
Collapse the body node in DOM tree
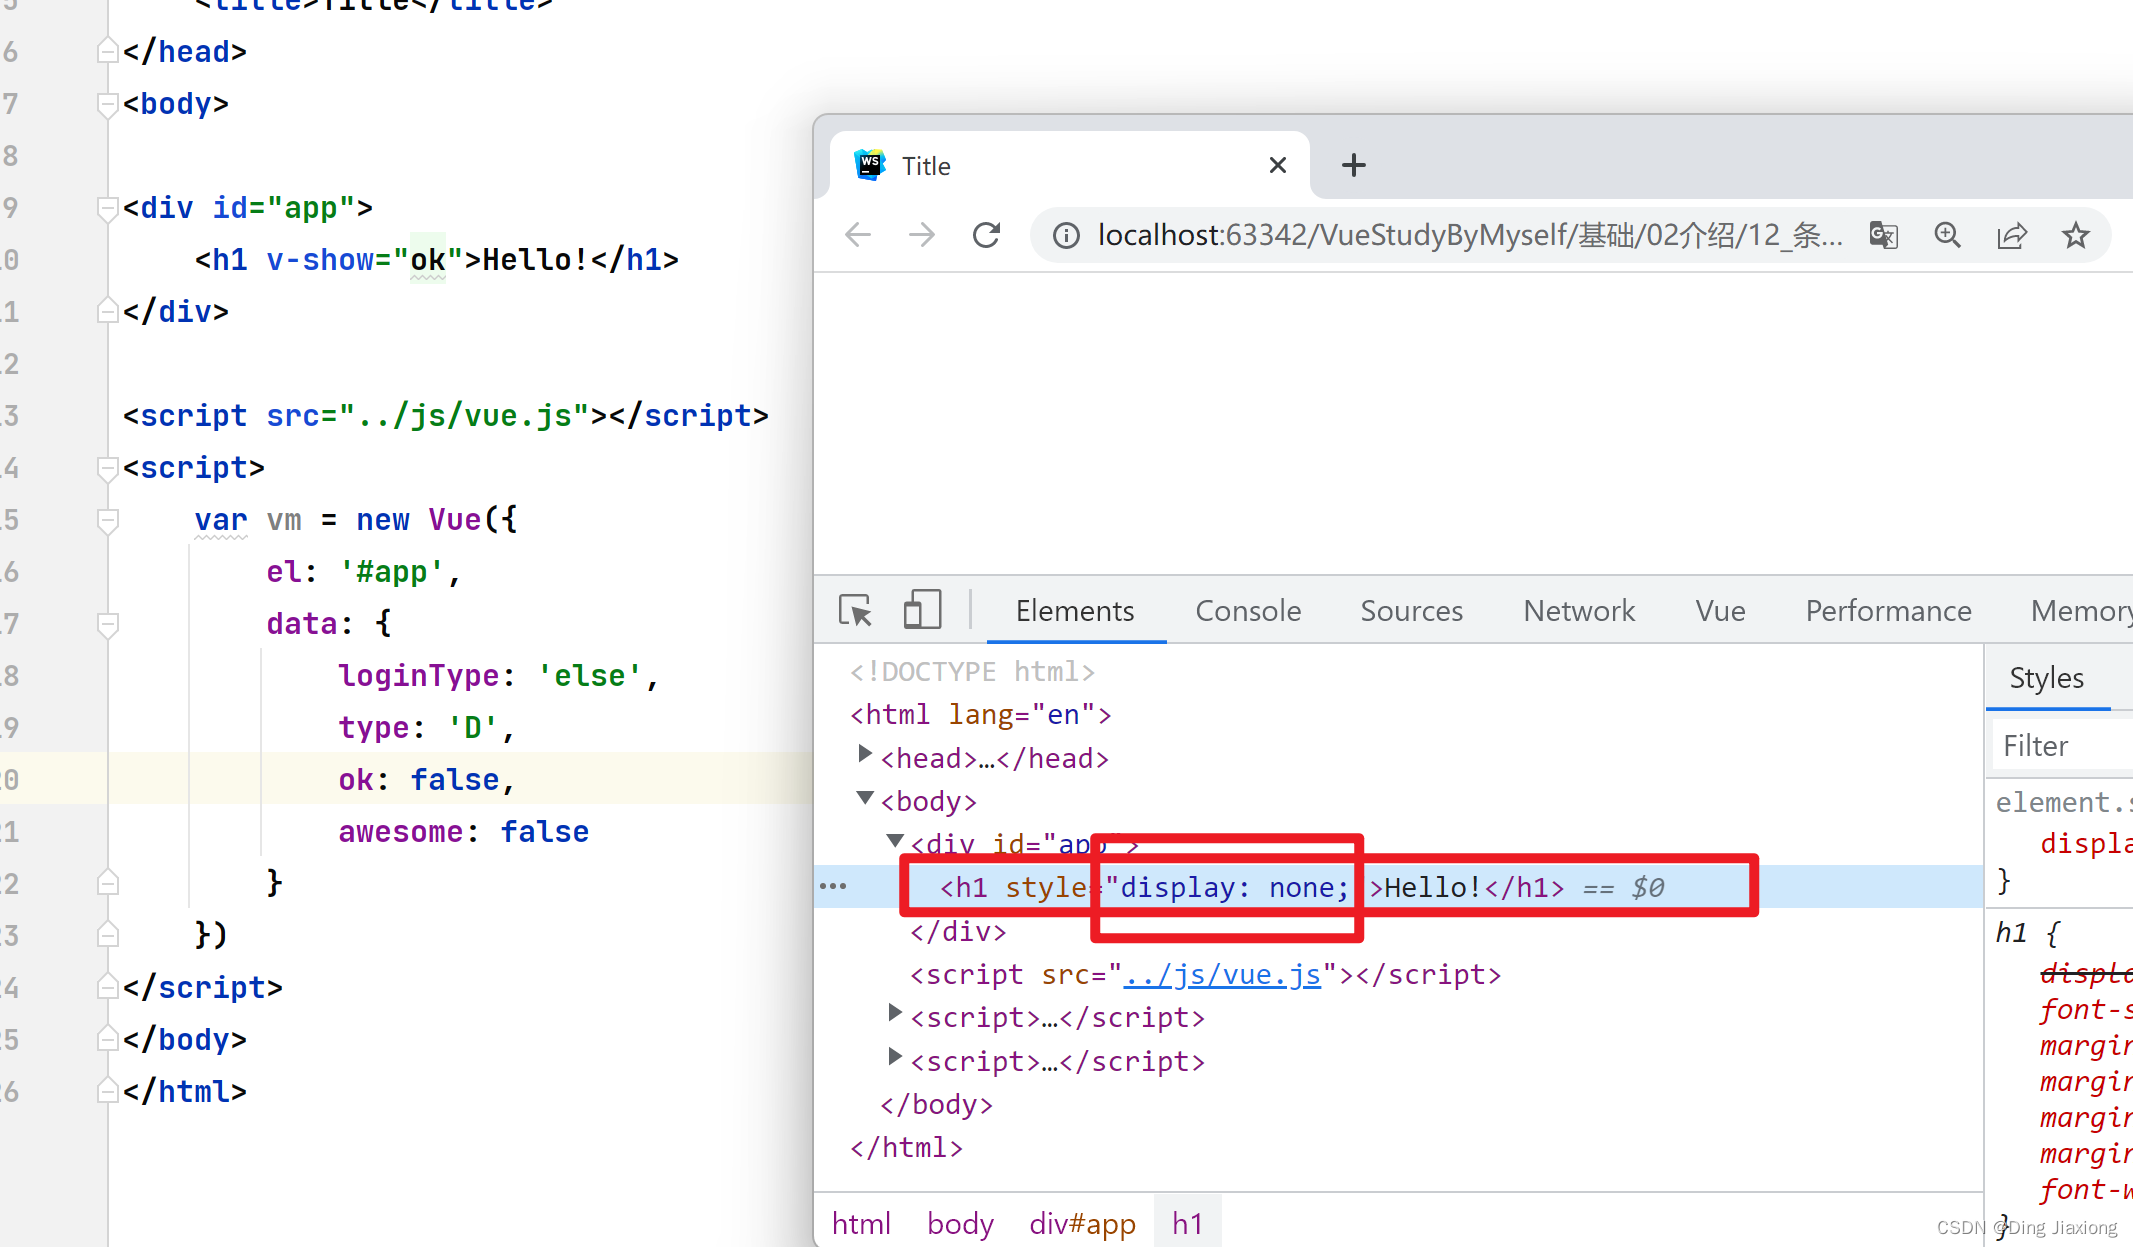[x=865, y=798]
